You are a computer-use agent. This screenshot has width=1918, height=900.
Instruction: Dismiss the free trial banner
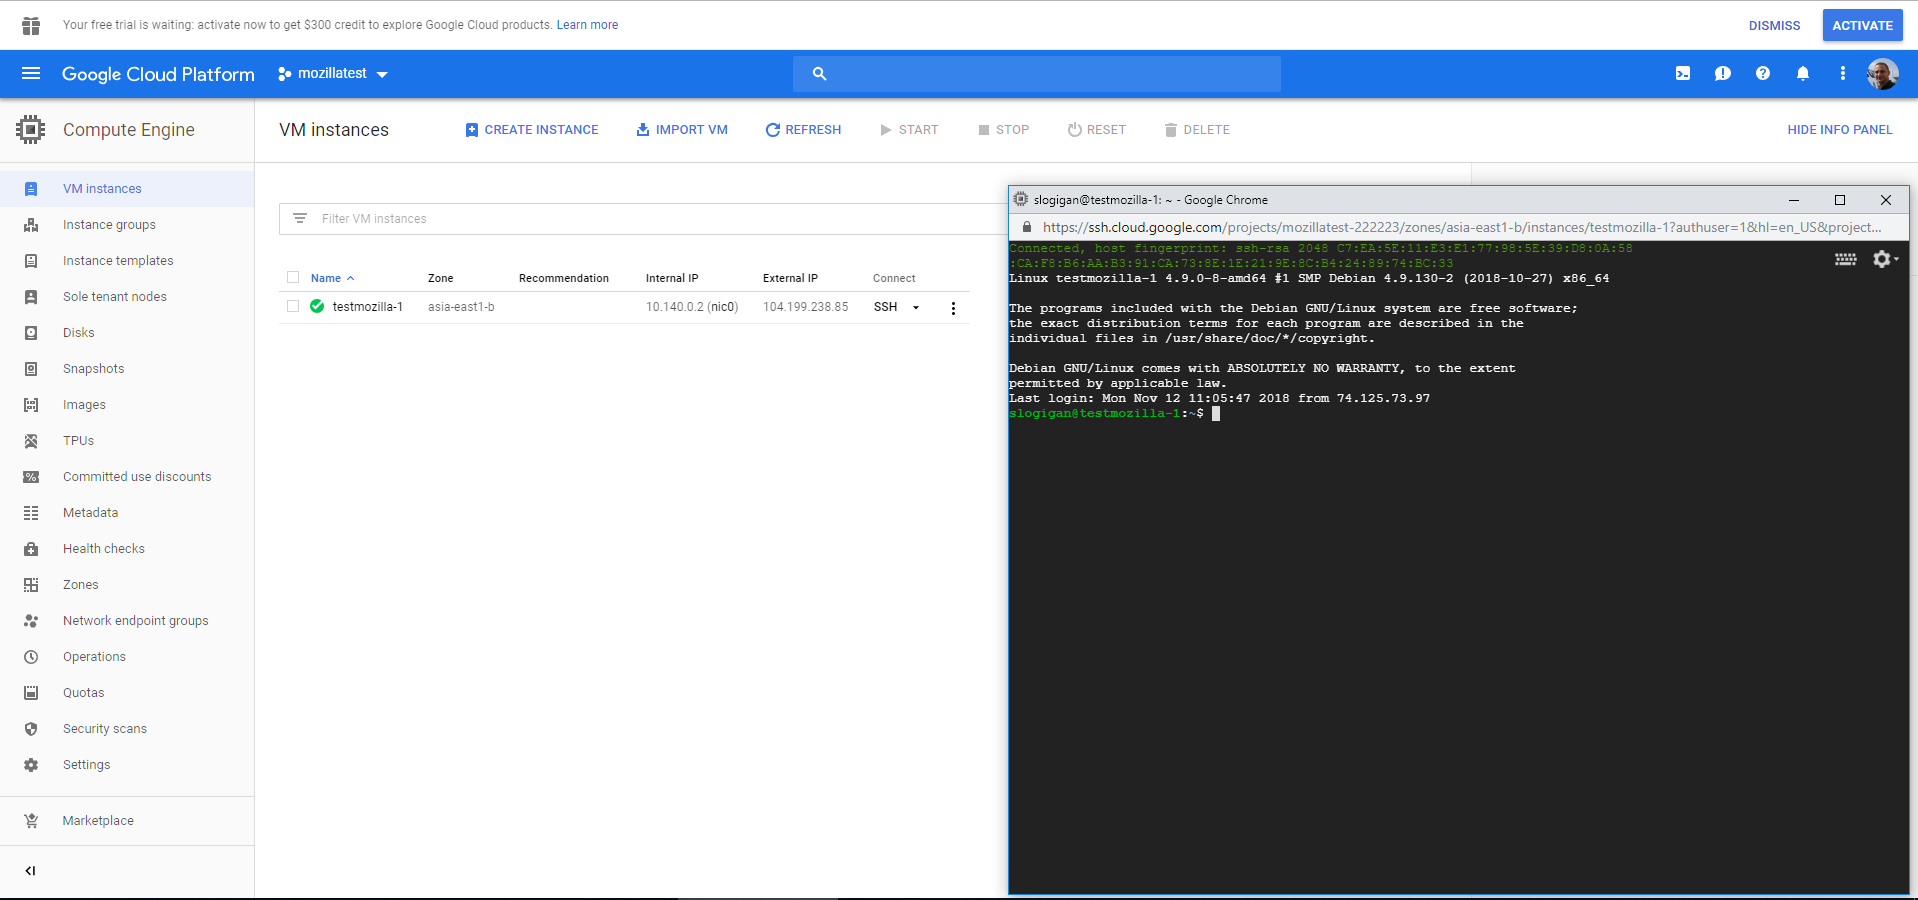click(x=1774, y=26)
